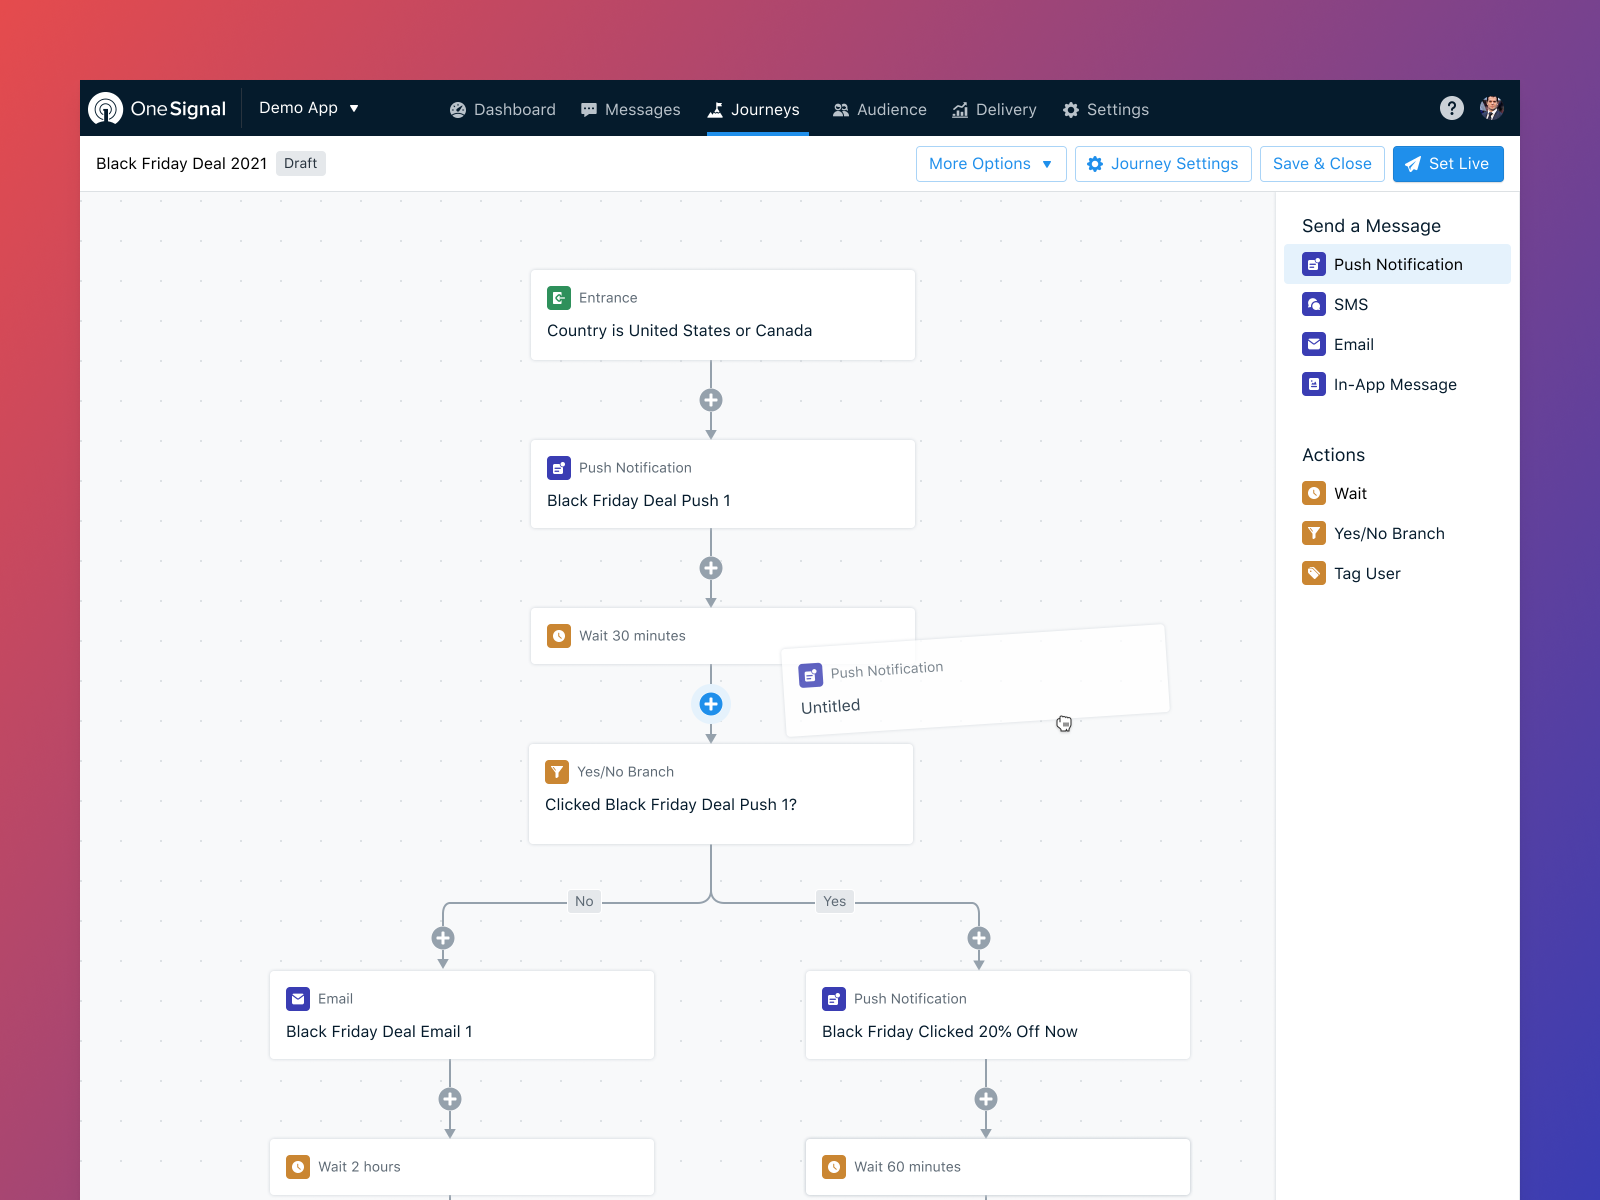Select In-App Message option

(1395, 384)
